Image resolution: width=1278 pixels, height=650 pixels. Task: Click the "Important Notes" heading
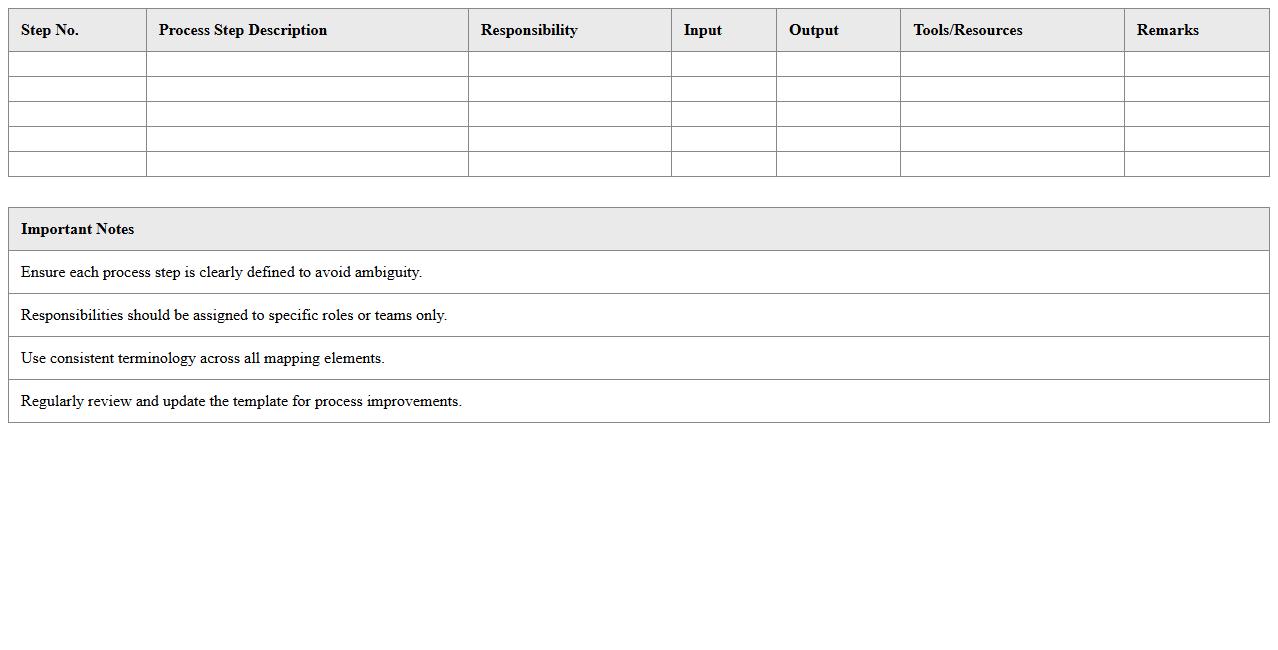coord(78,229)
